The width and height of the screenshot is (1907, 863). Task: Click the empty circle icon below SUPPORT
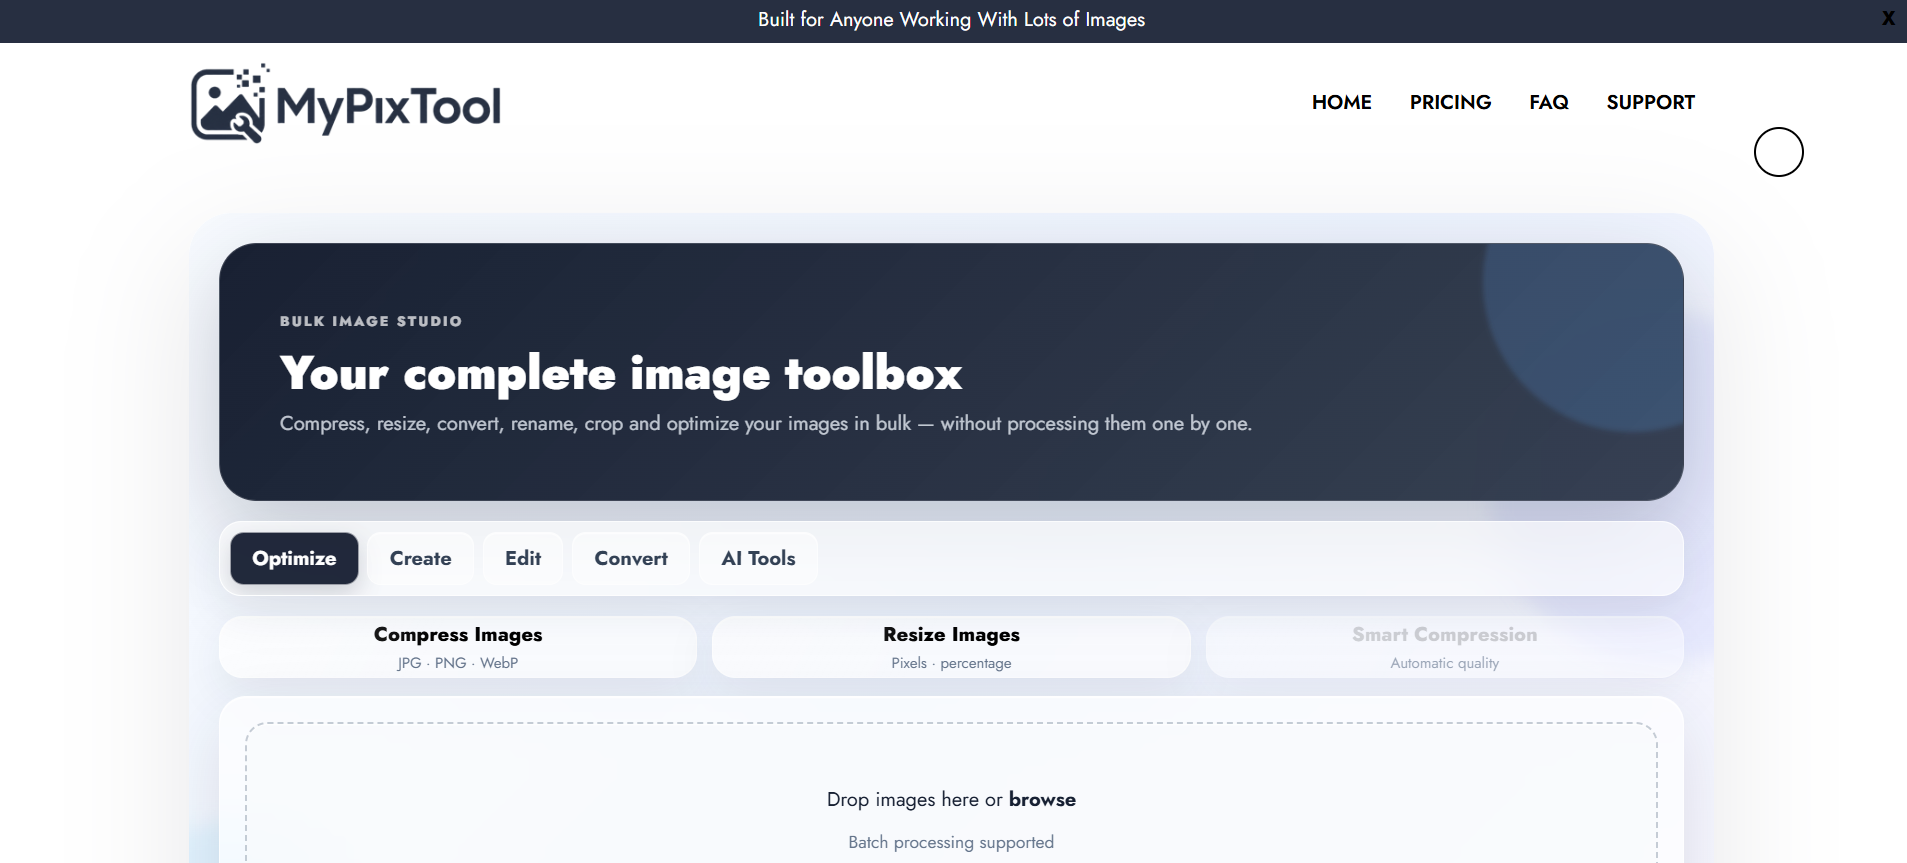click(x=1778, y=152)
